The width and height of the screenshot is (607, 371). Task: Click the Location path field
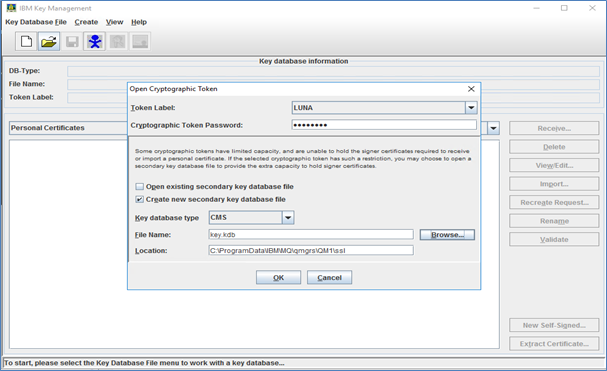(x=311, y=251)
